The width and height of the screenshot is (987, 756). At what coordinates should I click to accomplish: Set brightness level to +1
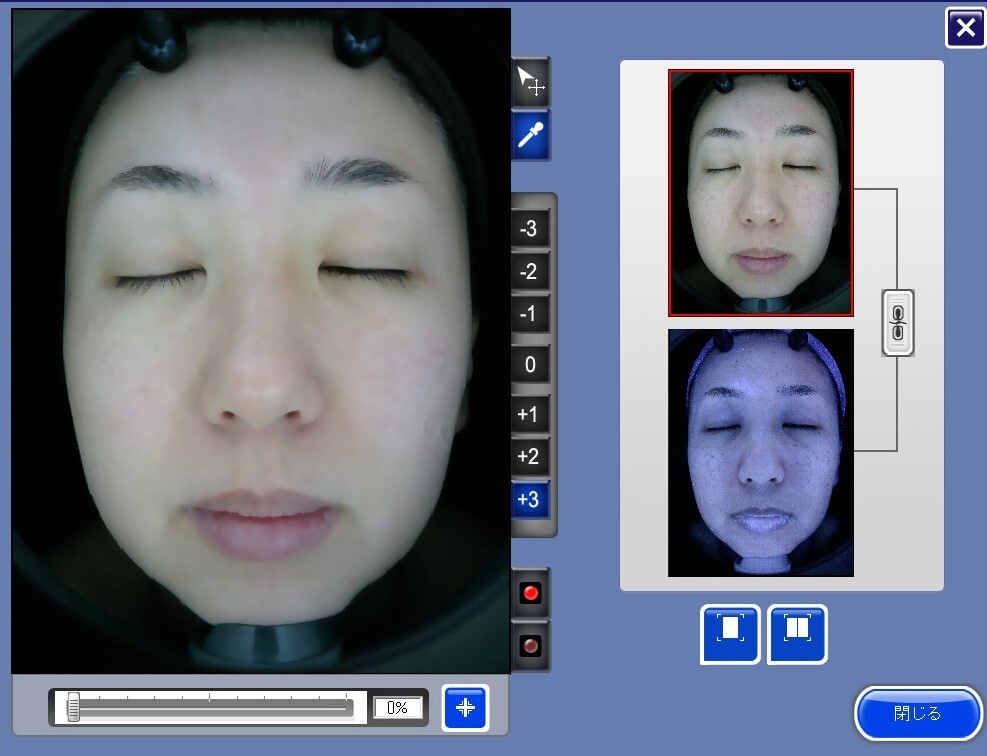tap(529, 414)
